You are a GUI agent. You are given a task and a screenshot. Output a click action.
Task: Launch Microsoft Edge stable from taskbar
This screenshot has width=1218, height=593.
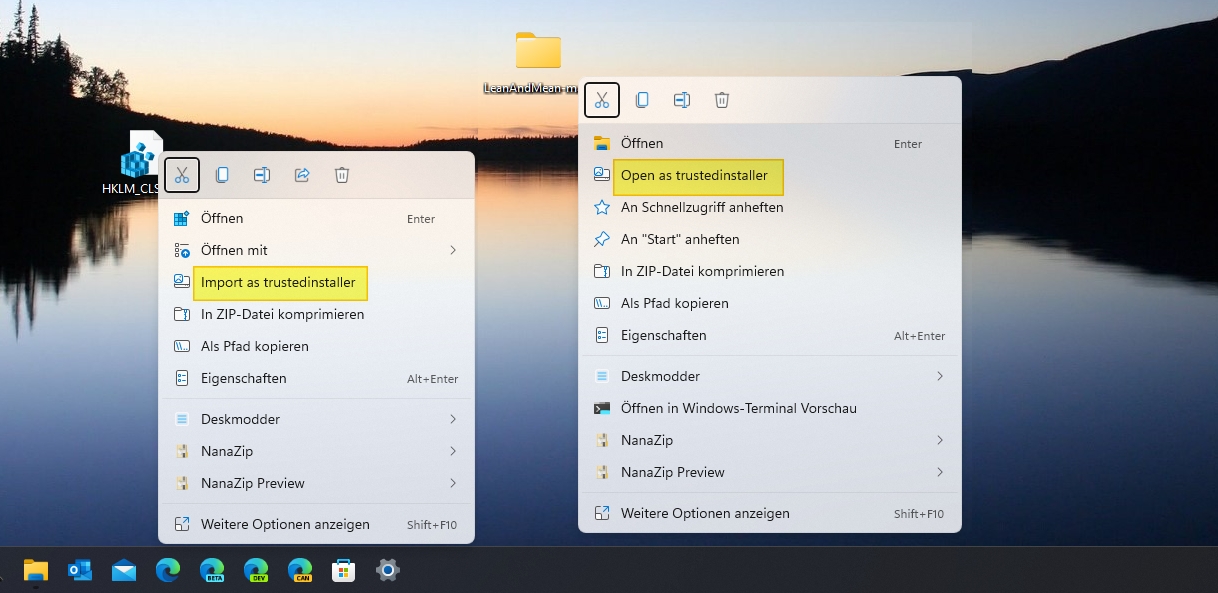click(168, 570)
